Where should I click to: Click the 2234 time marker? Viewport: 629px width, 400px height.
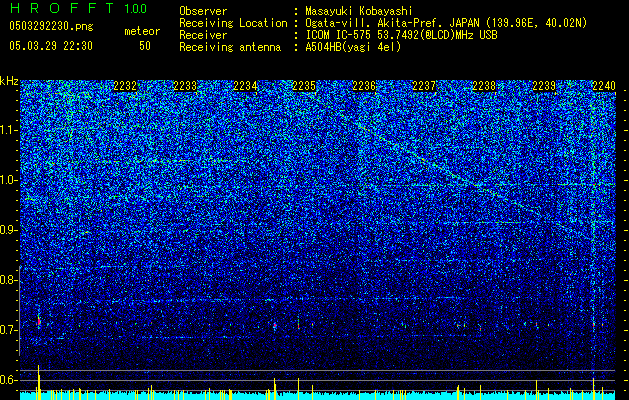245,86
